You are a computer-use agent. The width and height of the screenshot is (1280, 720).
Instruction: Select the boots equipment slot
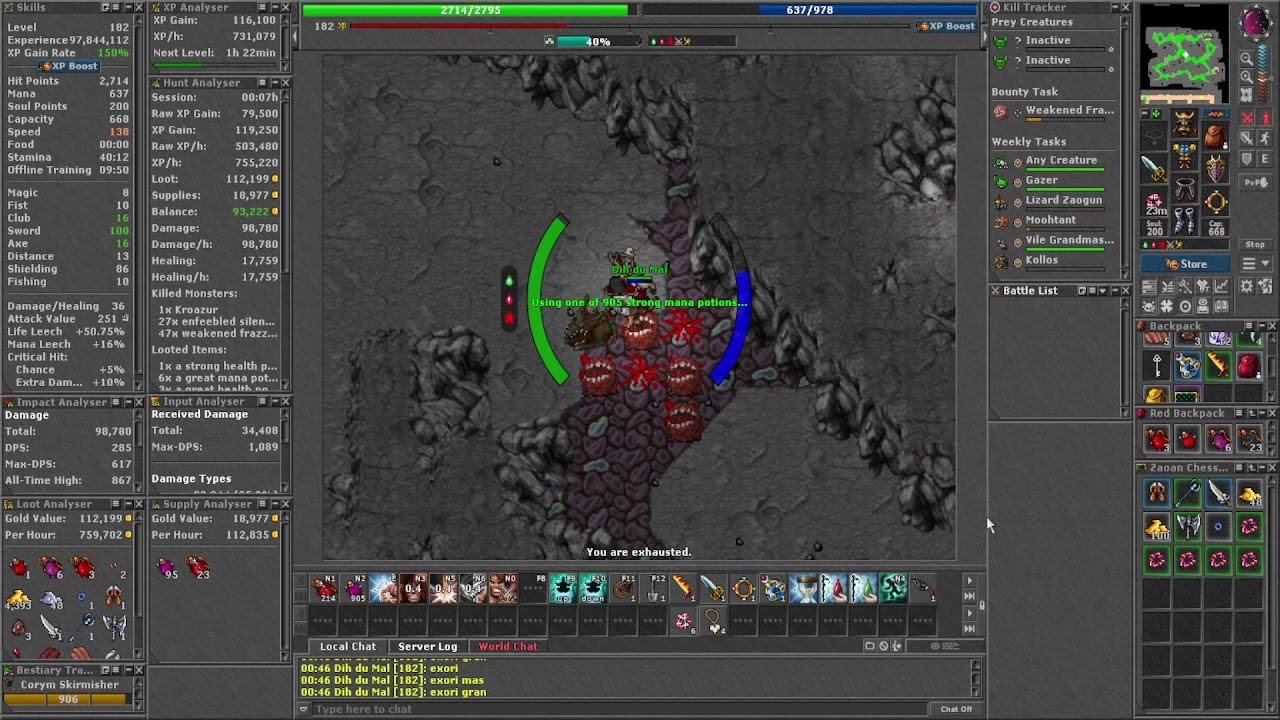[1185, 220]
